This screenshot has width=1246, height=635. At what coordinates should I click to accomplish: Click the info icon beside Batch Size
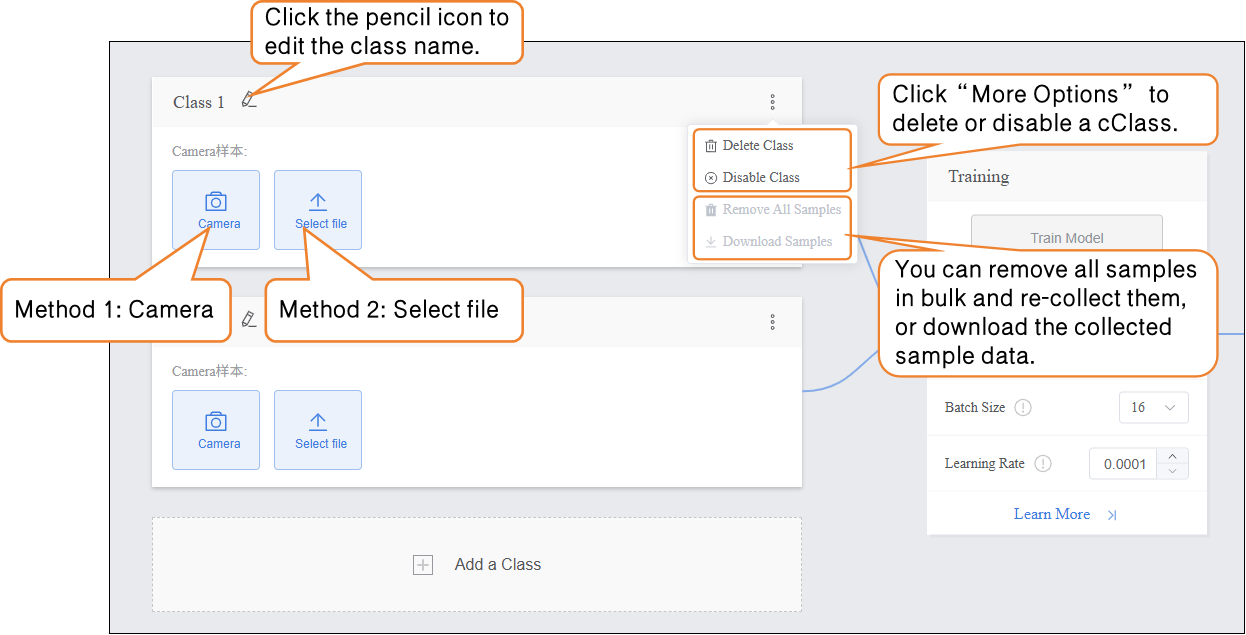(x=1022, y=408)
